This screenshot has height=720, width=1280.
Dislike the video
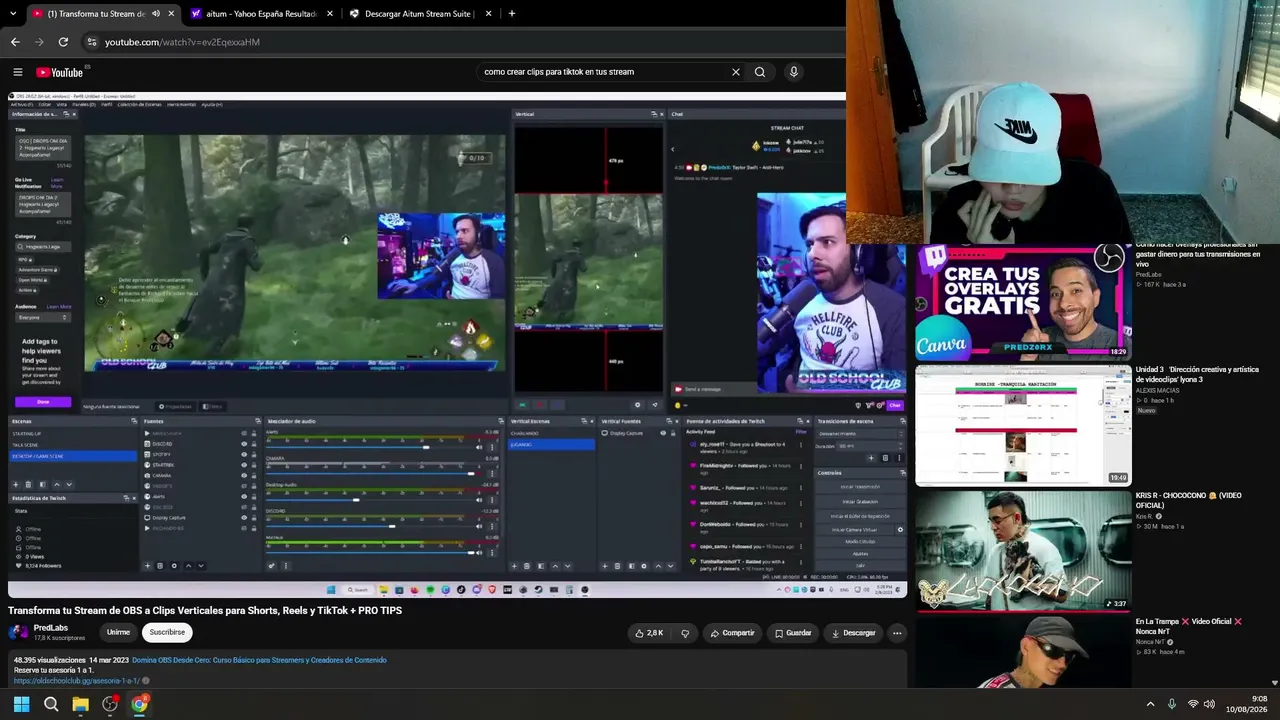pyautogui.click(x=685, y=633)
